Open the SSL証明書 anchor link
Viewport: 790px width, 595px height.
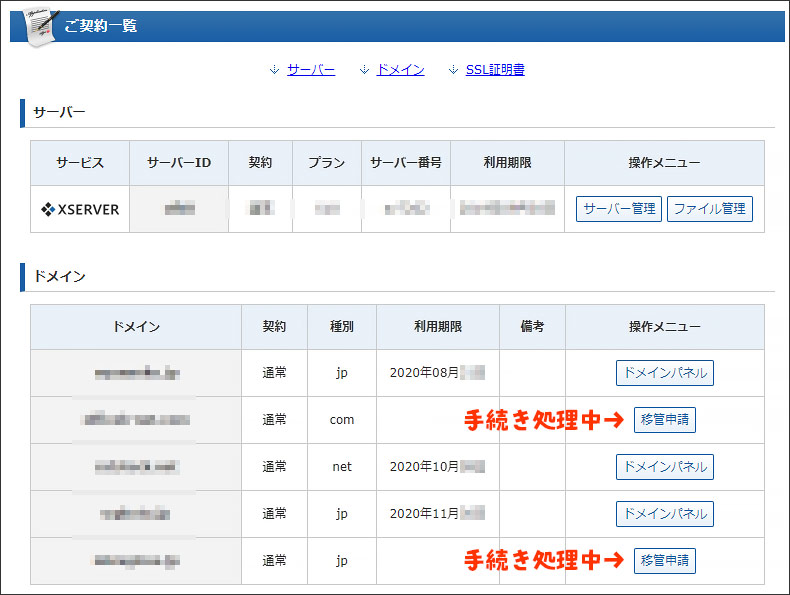point(495,70)
